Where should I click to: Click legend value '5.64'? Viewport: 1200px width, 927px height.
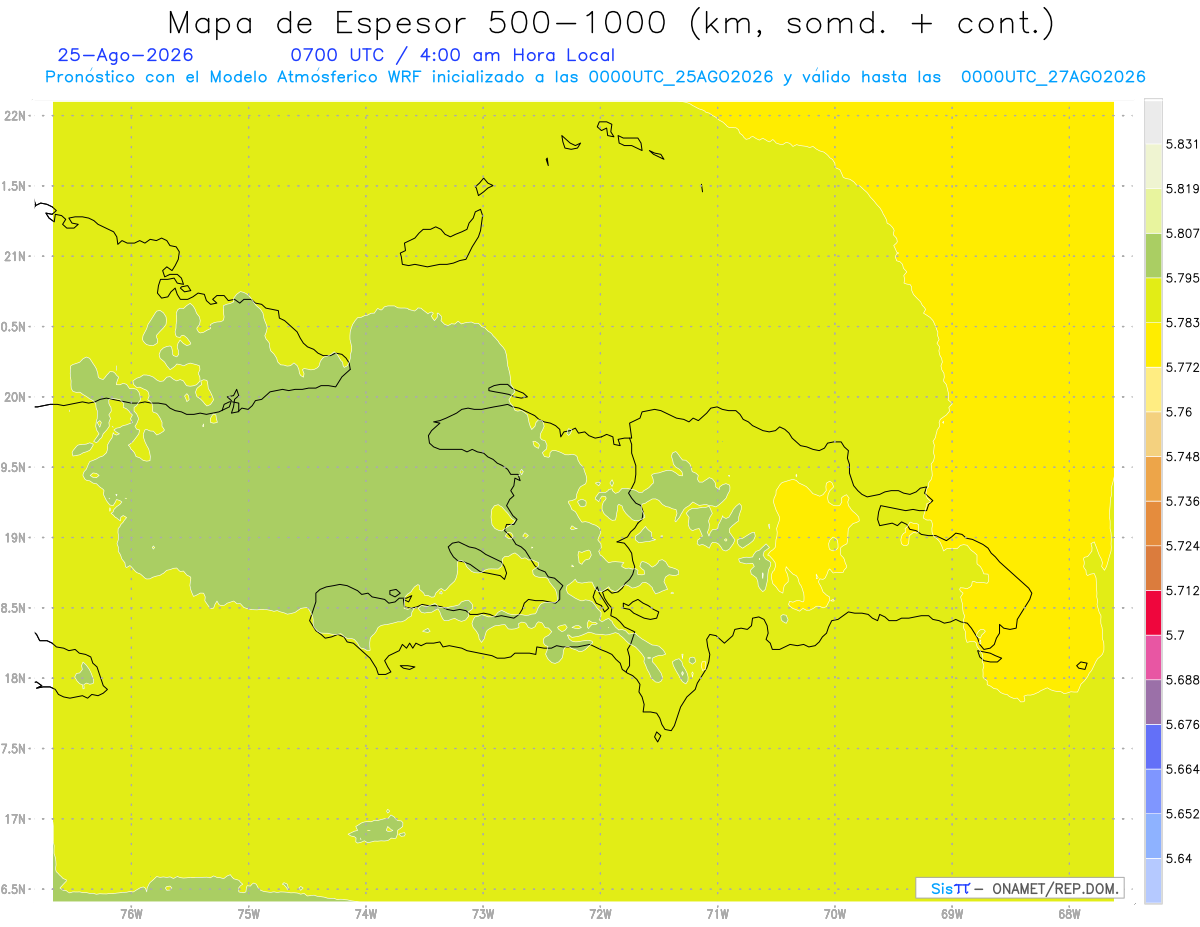[x=1179, y=858]
